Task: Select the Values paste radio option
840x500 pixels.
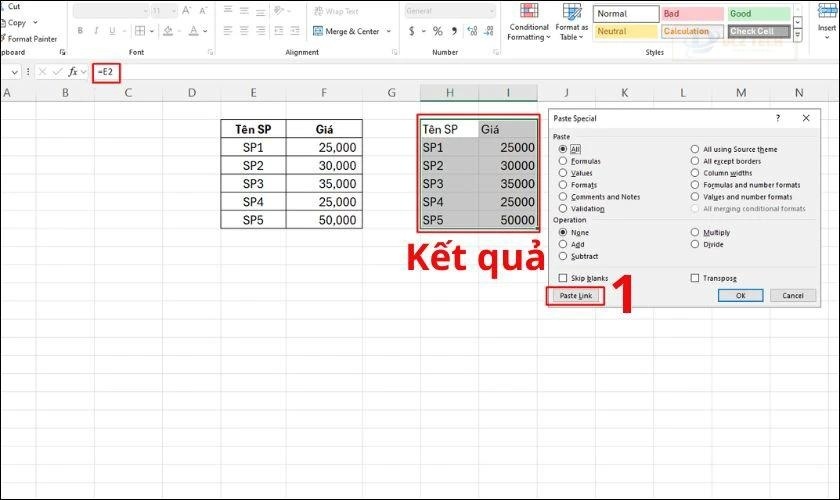Action: [x=562, y=173]
